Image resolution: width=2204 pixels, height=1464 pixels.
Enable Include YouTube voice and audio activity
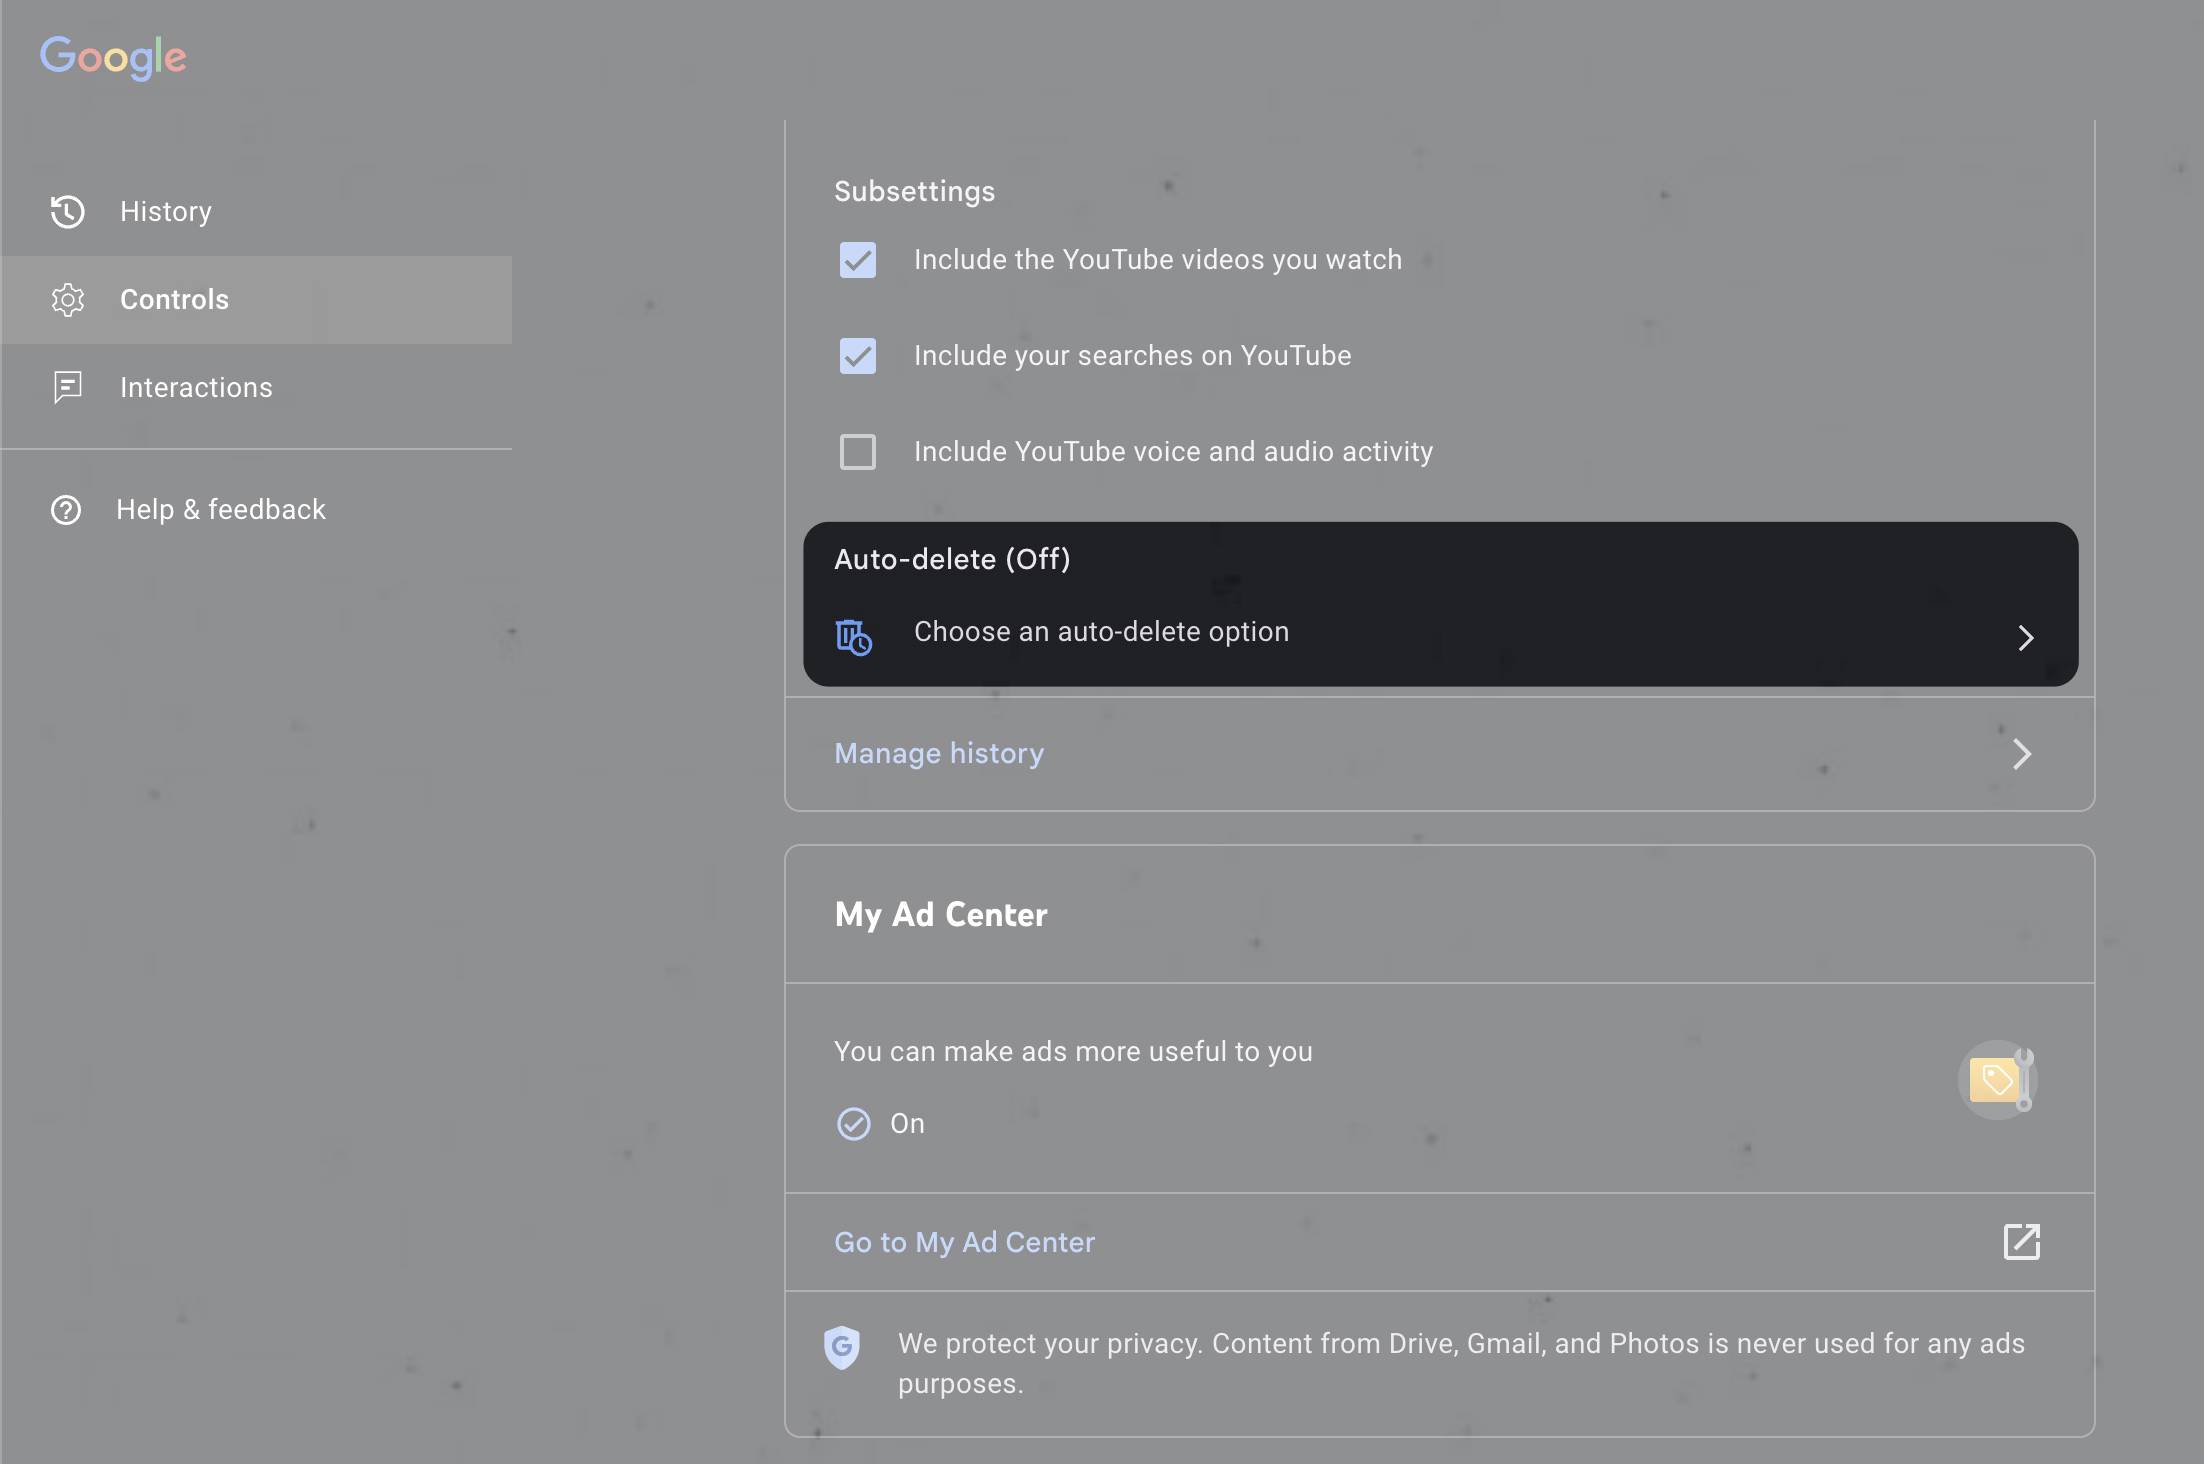857,452
